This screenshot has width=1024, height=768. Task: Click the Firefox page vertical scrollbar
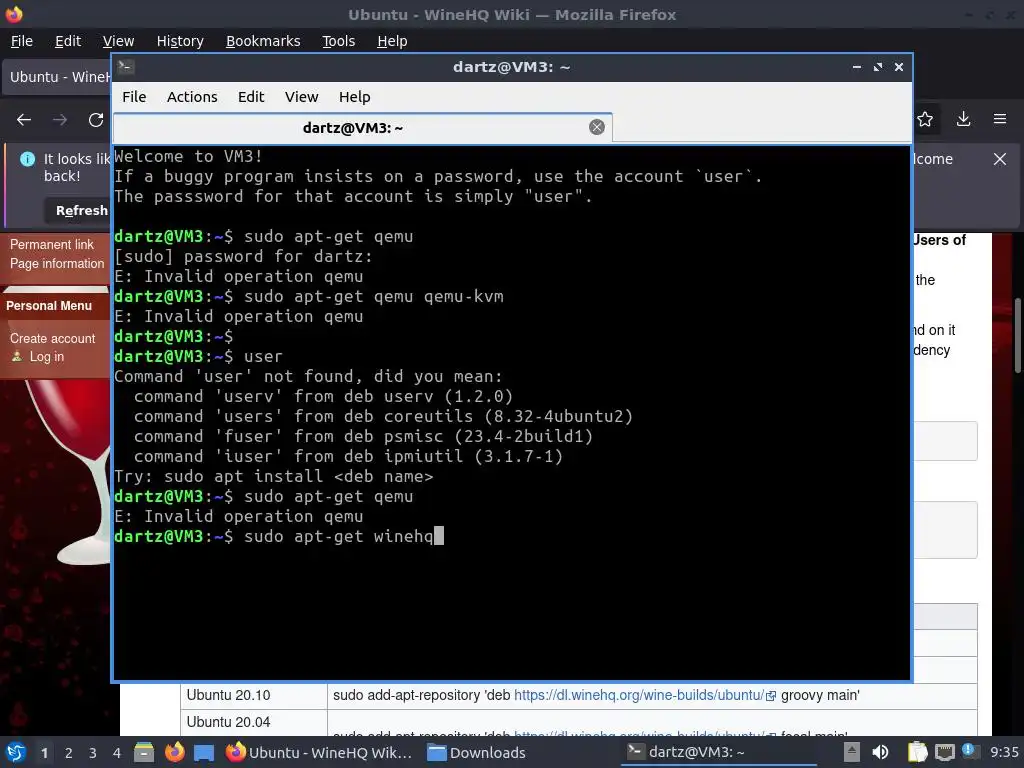tap(1017, 336)
